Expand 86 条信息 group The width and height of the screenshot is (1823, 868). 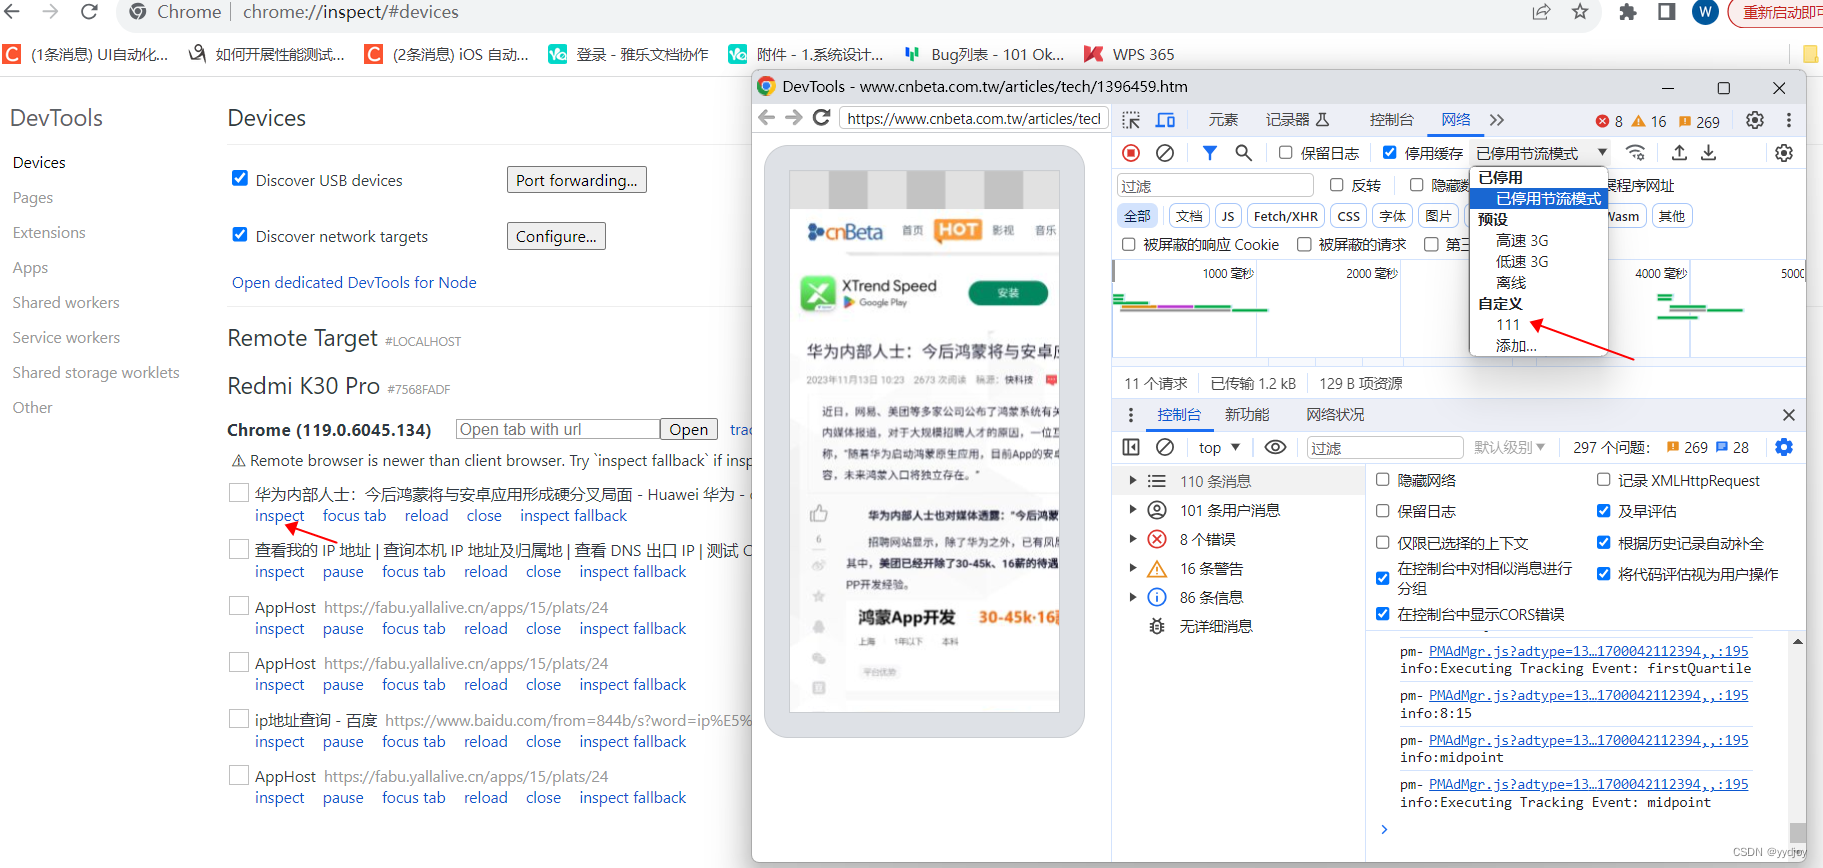1133,597
